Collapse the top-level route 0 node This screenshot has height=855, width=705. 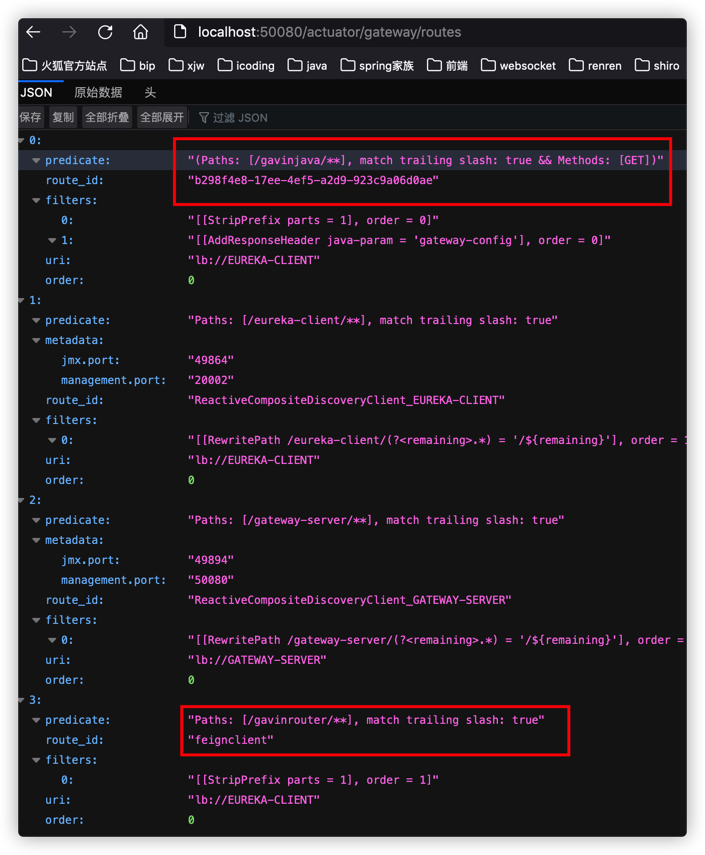coord(21,141)
